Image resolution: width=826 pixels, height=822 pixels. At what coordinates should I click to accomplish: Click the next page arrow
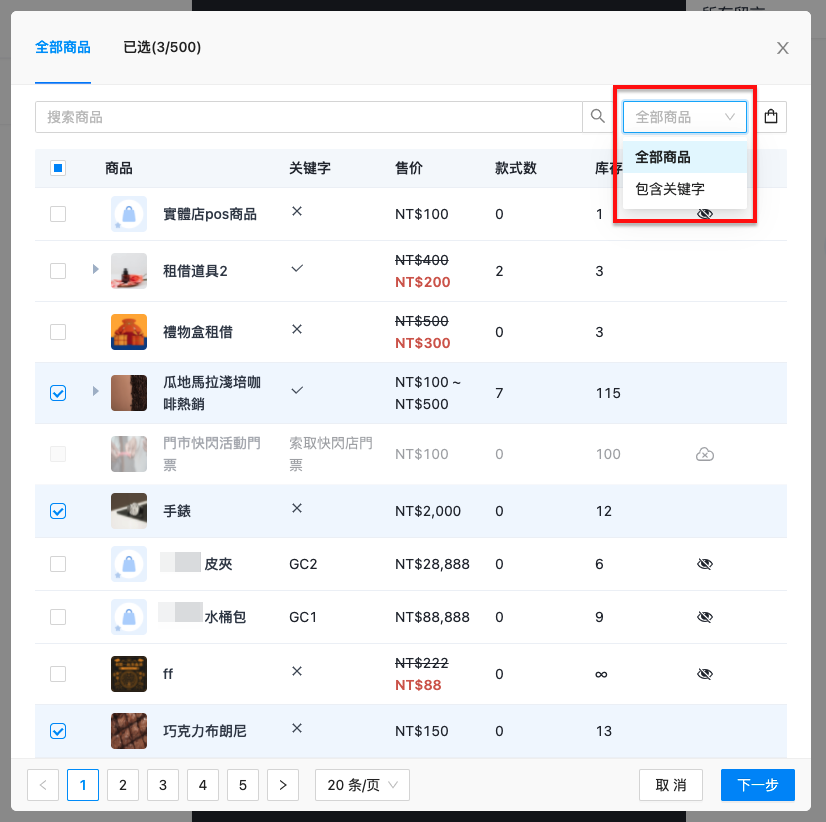click(283, 785)
